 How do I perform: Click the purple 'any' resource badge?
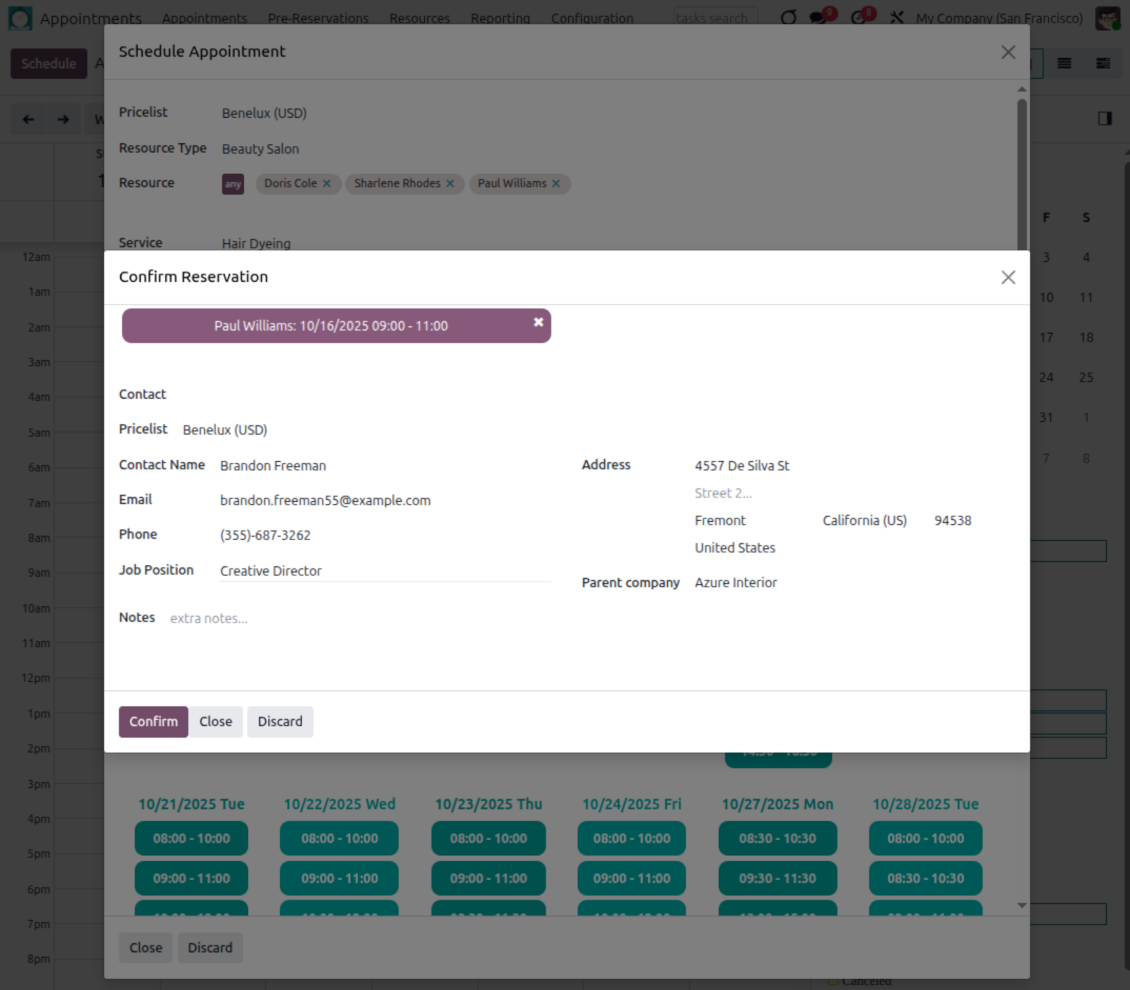pos(232,184)
